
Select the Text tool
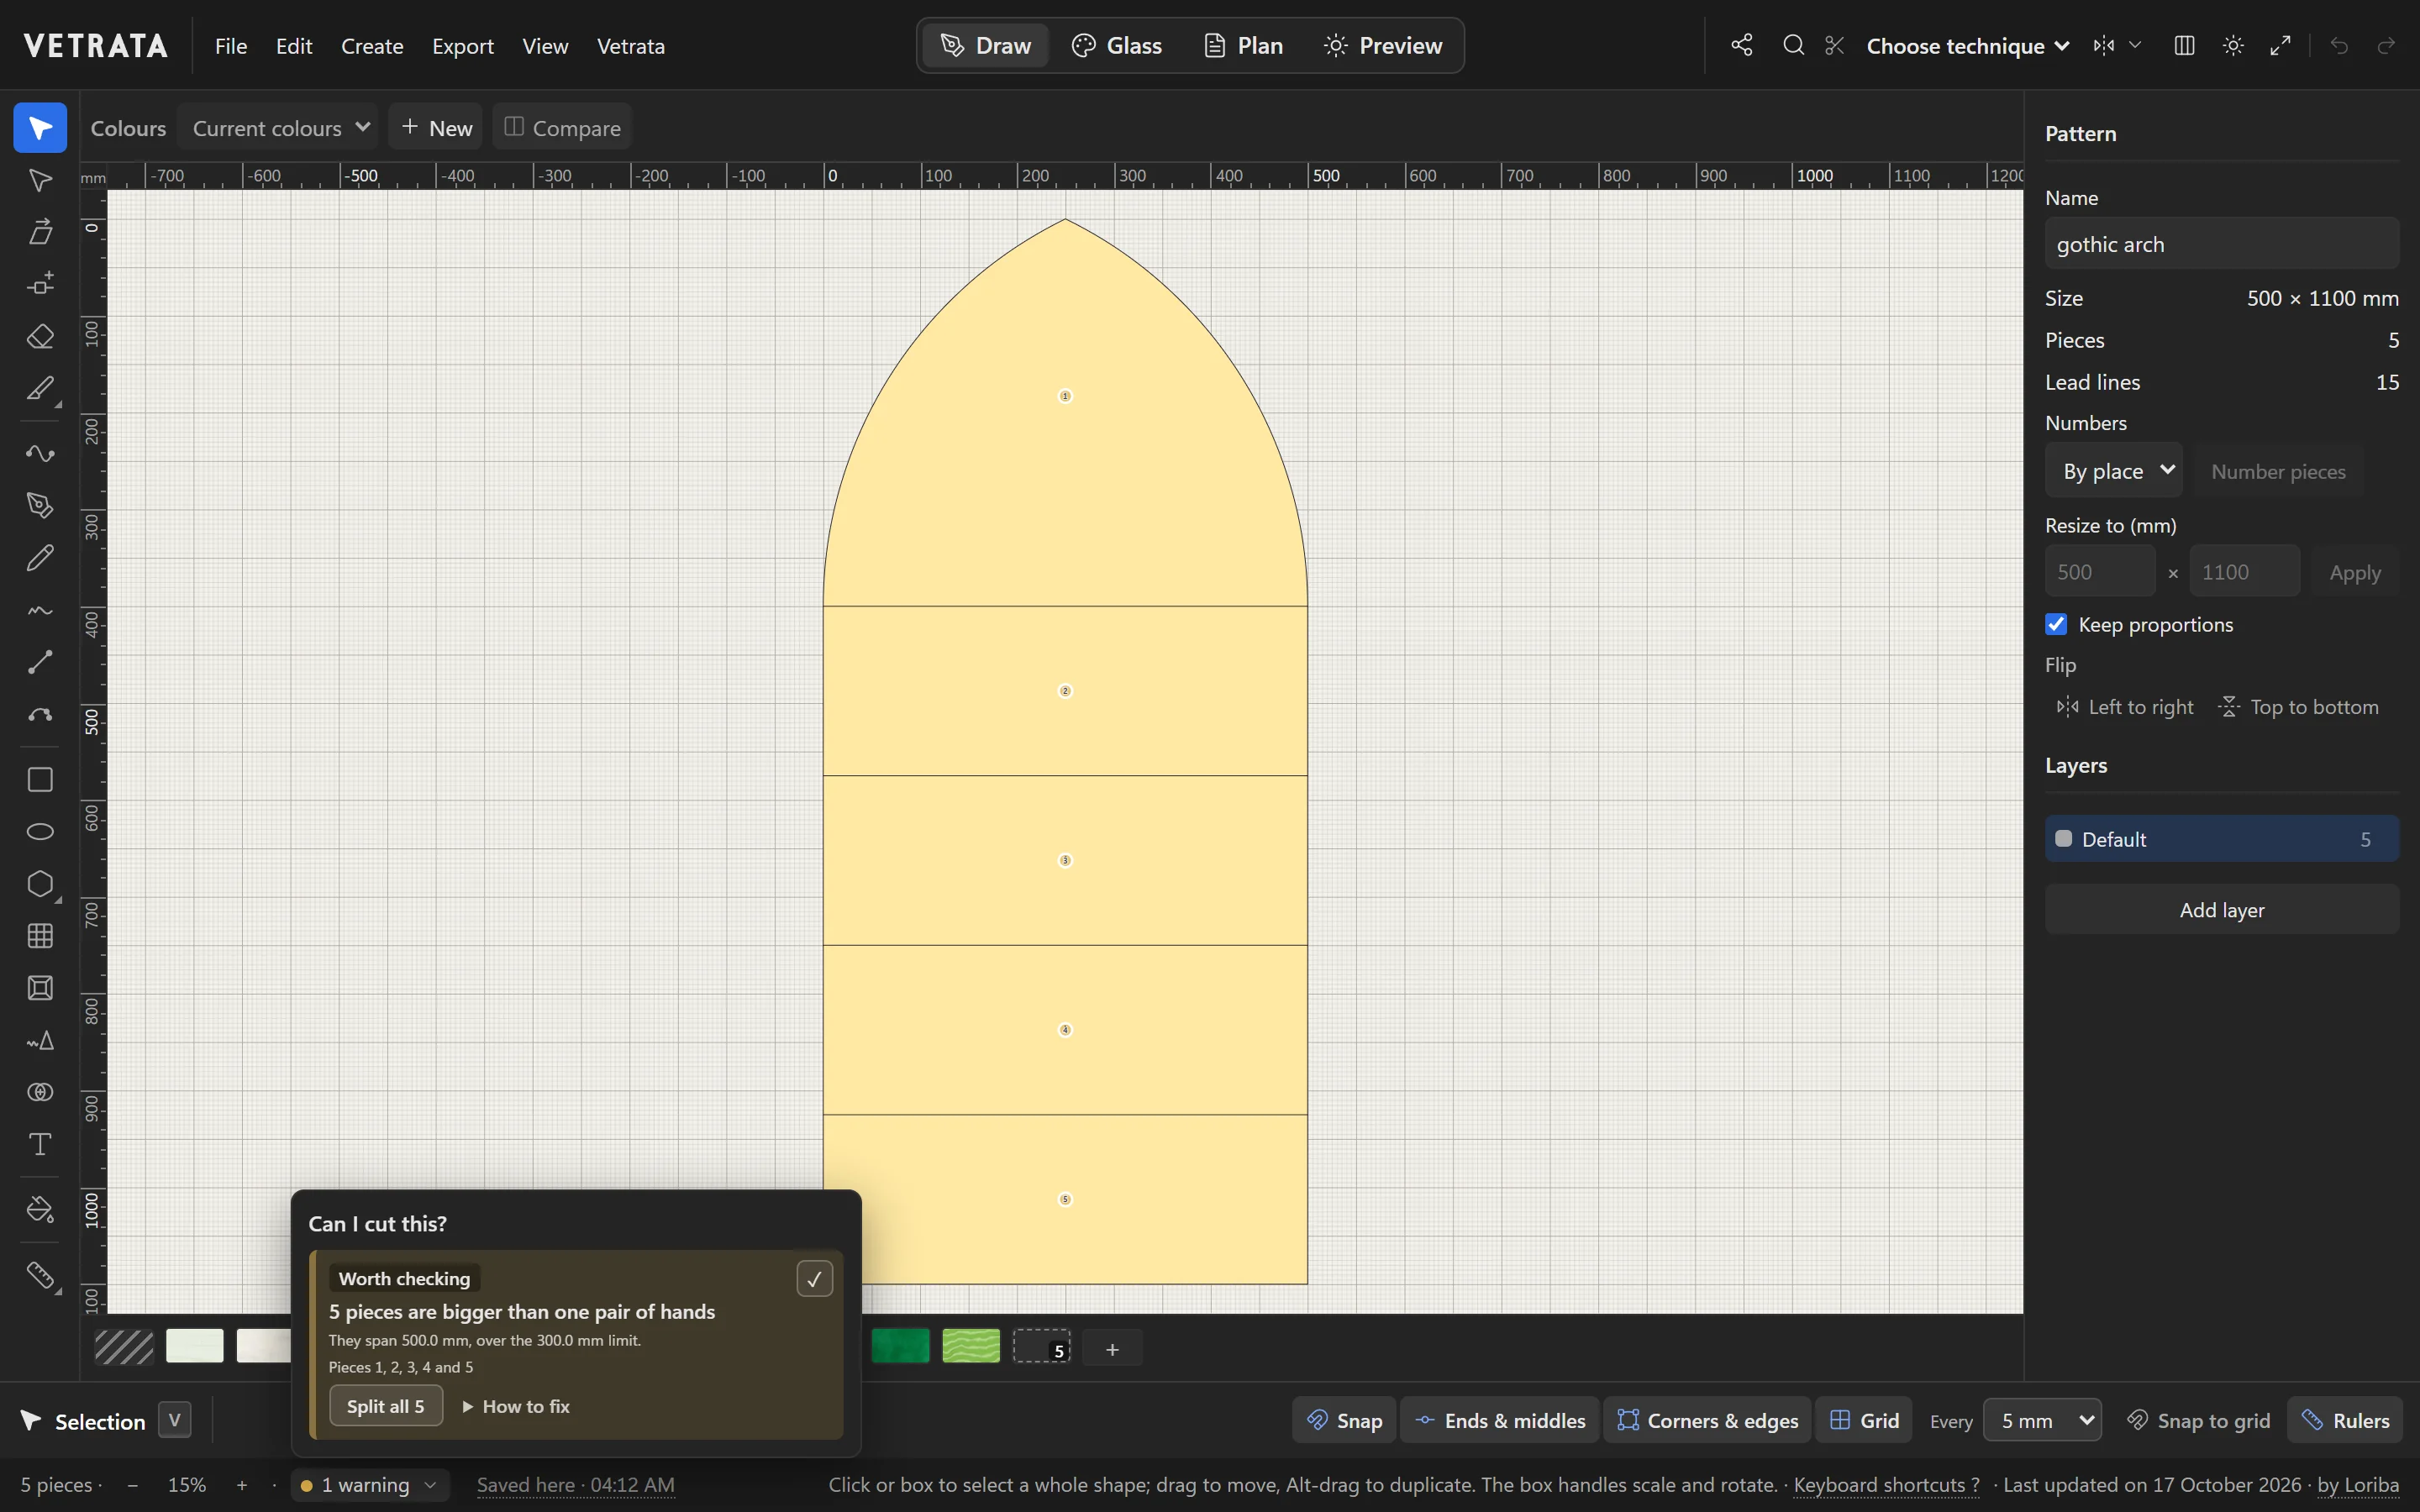[40, 1144]
